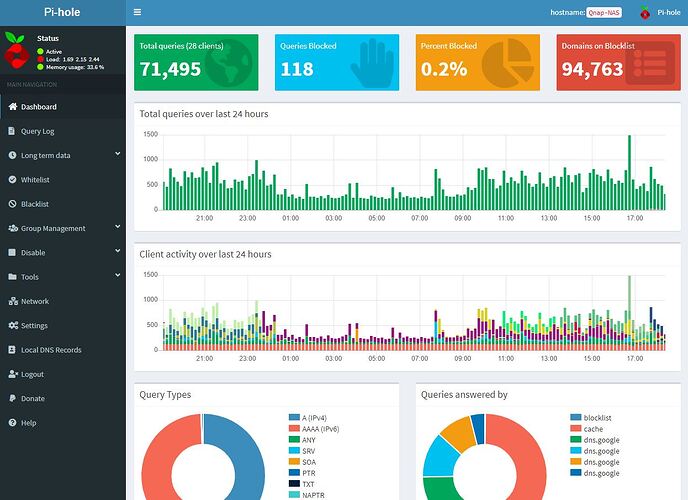Click the Donate icon in sidebar
Screen dimensions: 688x500
click(12, 399)
